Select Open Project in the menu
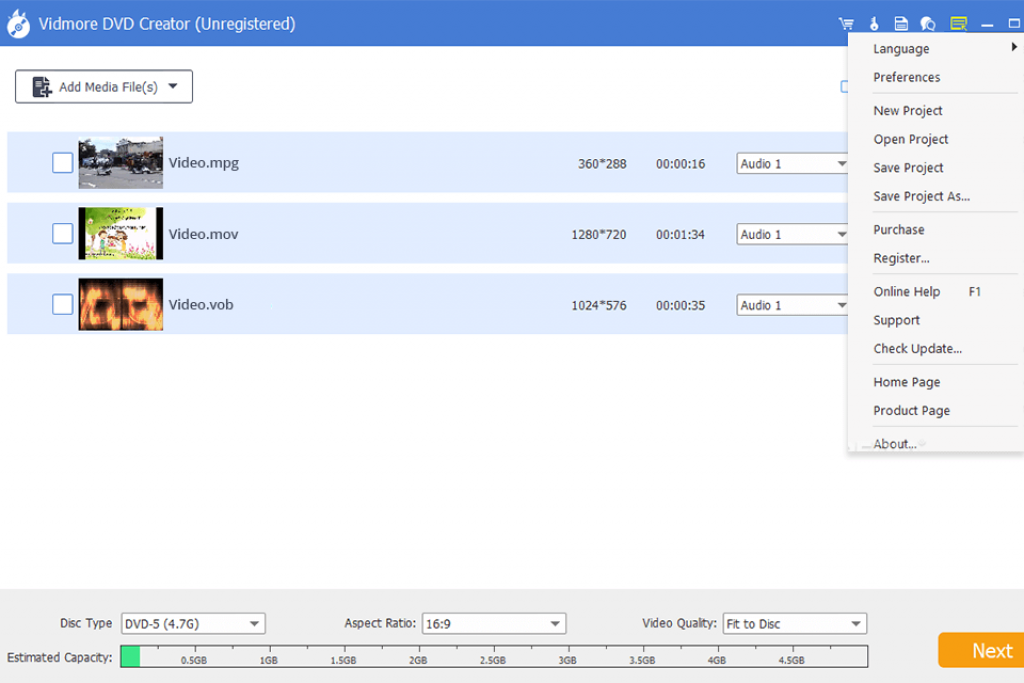The width and height of the screenshot is (1024, 683). [910, 139]
